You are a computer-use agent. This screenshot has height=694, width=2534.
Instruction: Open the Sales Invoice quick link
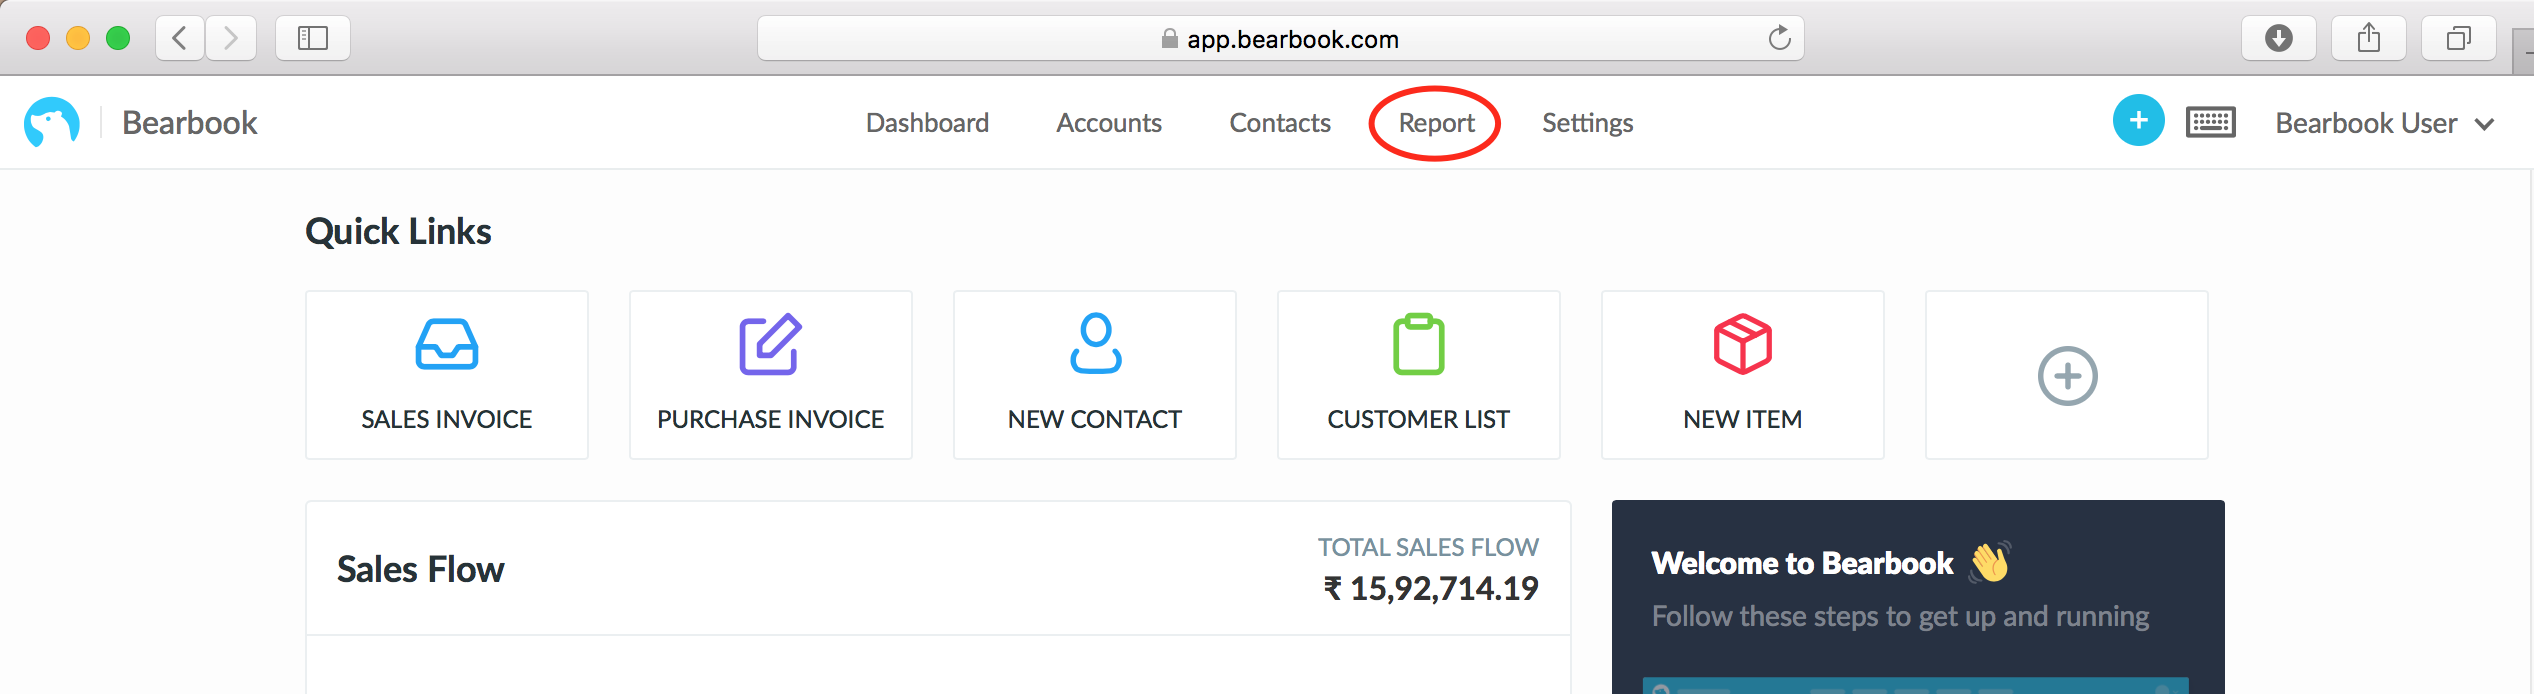[x=447, y=375]
